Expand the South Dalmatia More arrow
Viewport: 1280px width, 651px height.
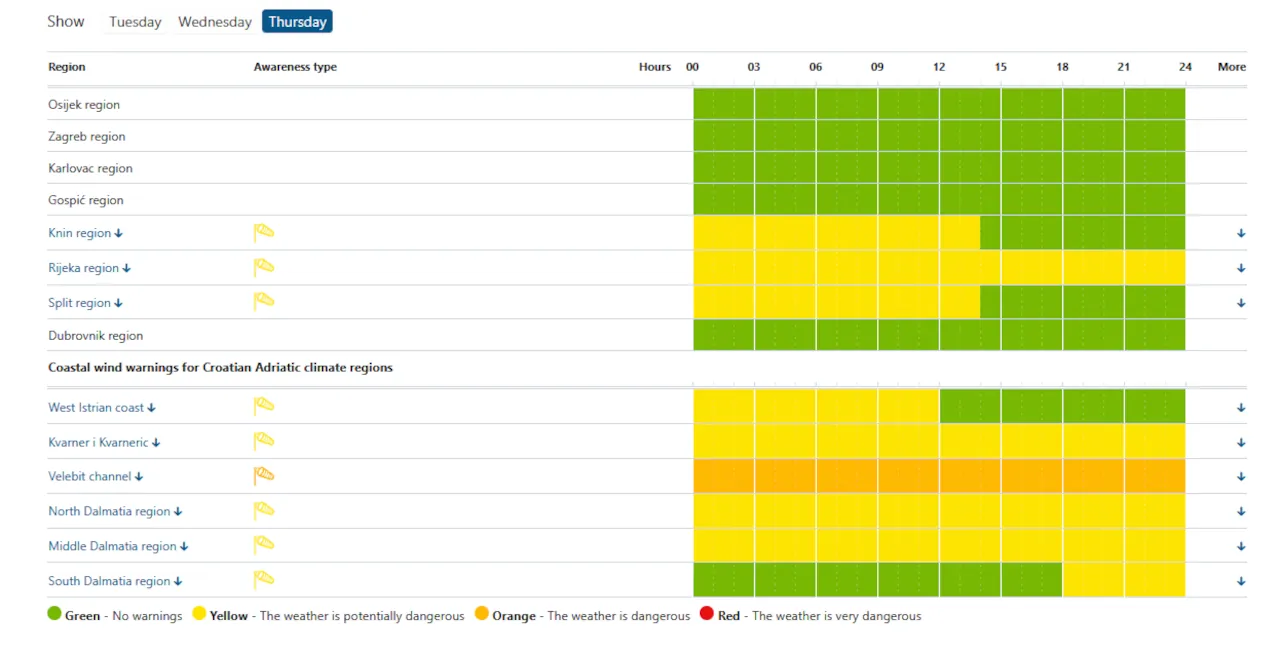(x=1241, y=581)
